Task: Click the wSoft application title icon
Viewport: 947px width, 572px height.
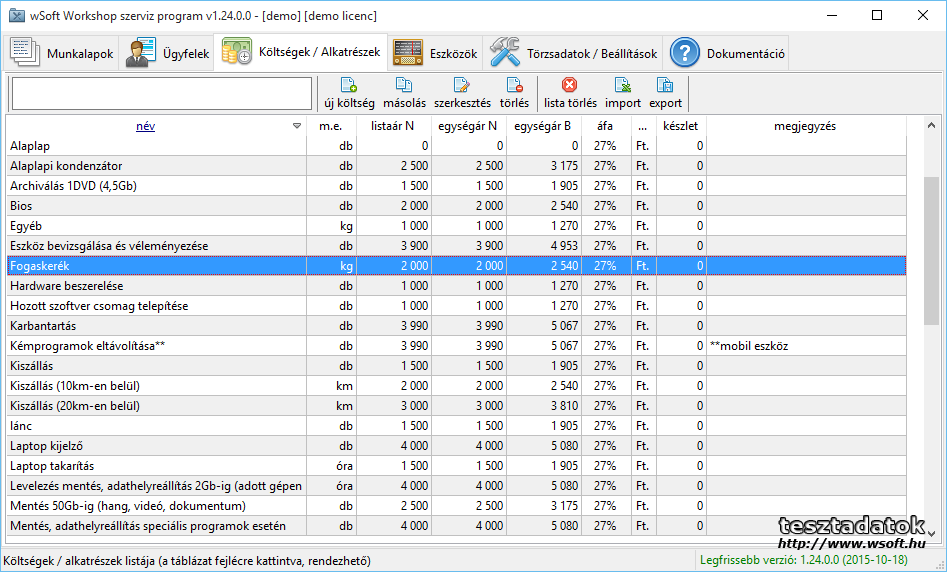Action: click(16, 15)
